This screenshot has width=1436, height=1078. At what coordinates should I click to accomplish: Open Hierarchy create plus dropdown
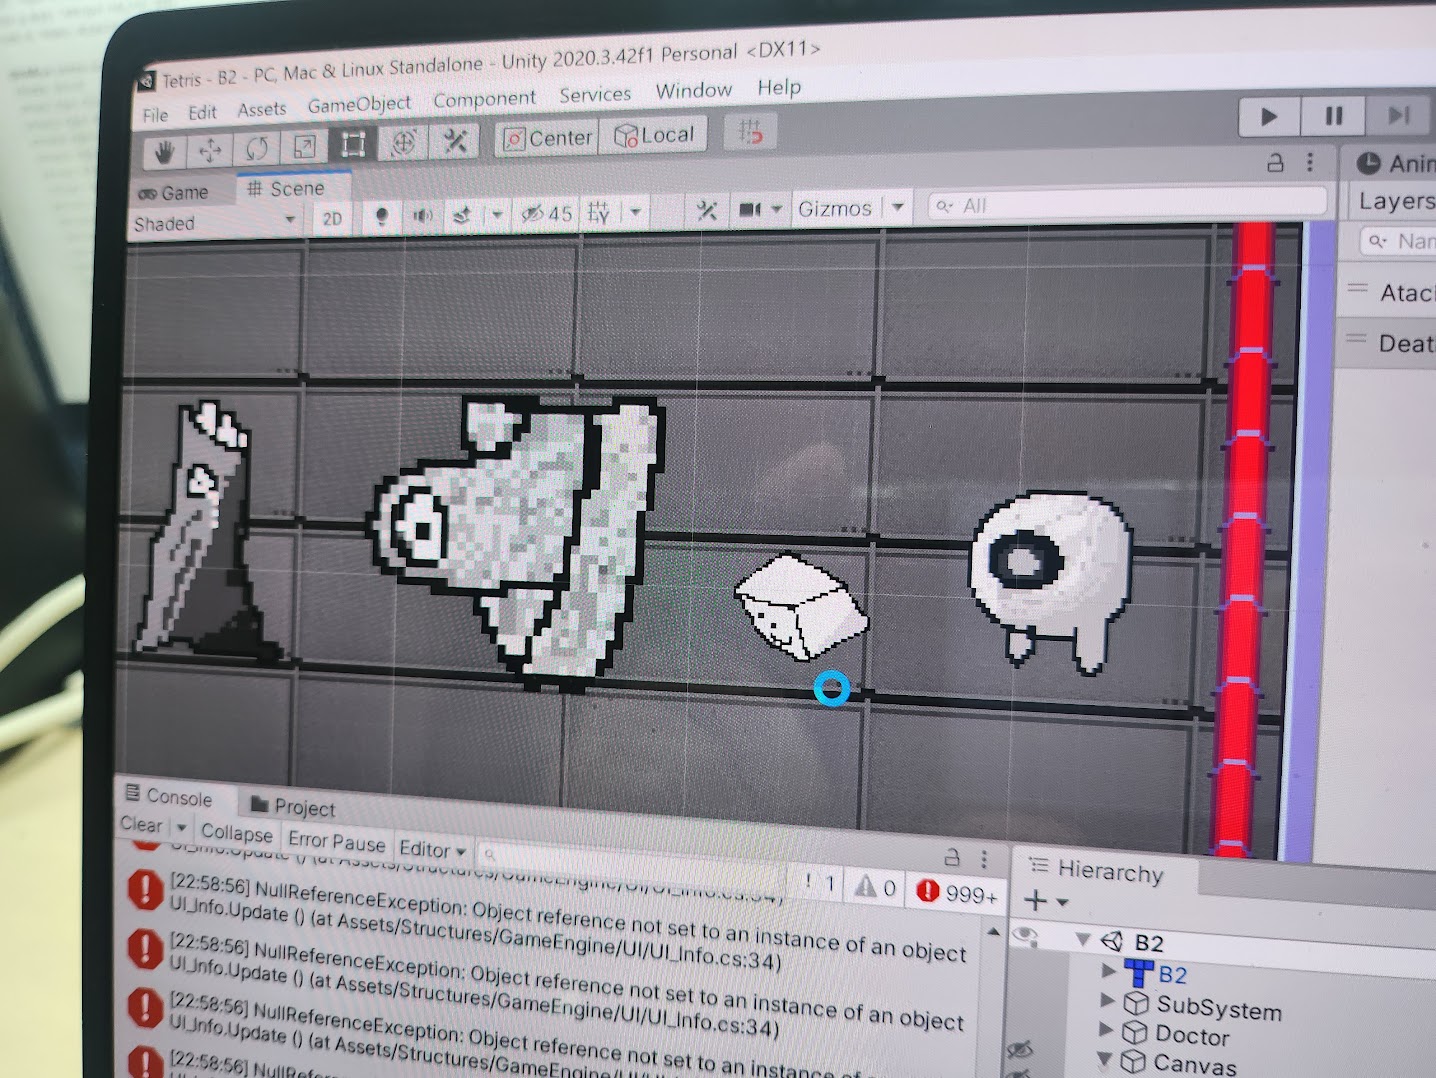(x=1046, y=901)
